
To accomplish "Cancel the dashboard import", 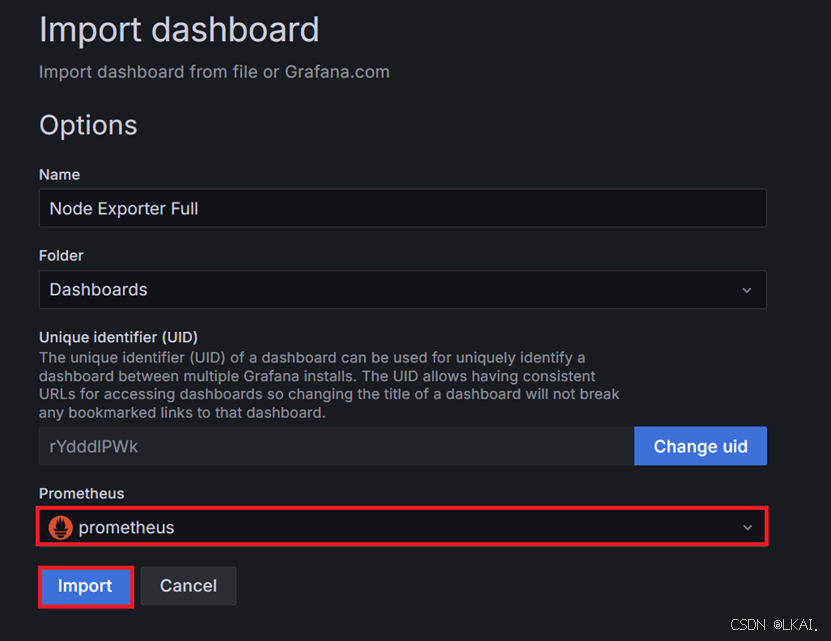I will pyautogui.click(x=188, y=586).
